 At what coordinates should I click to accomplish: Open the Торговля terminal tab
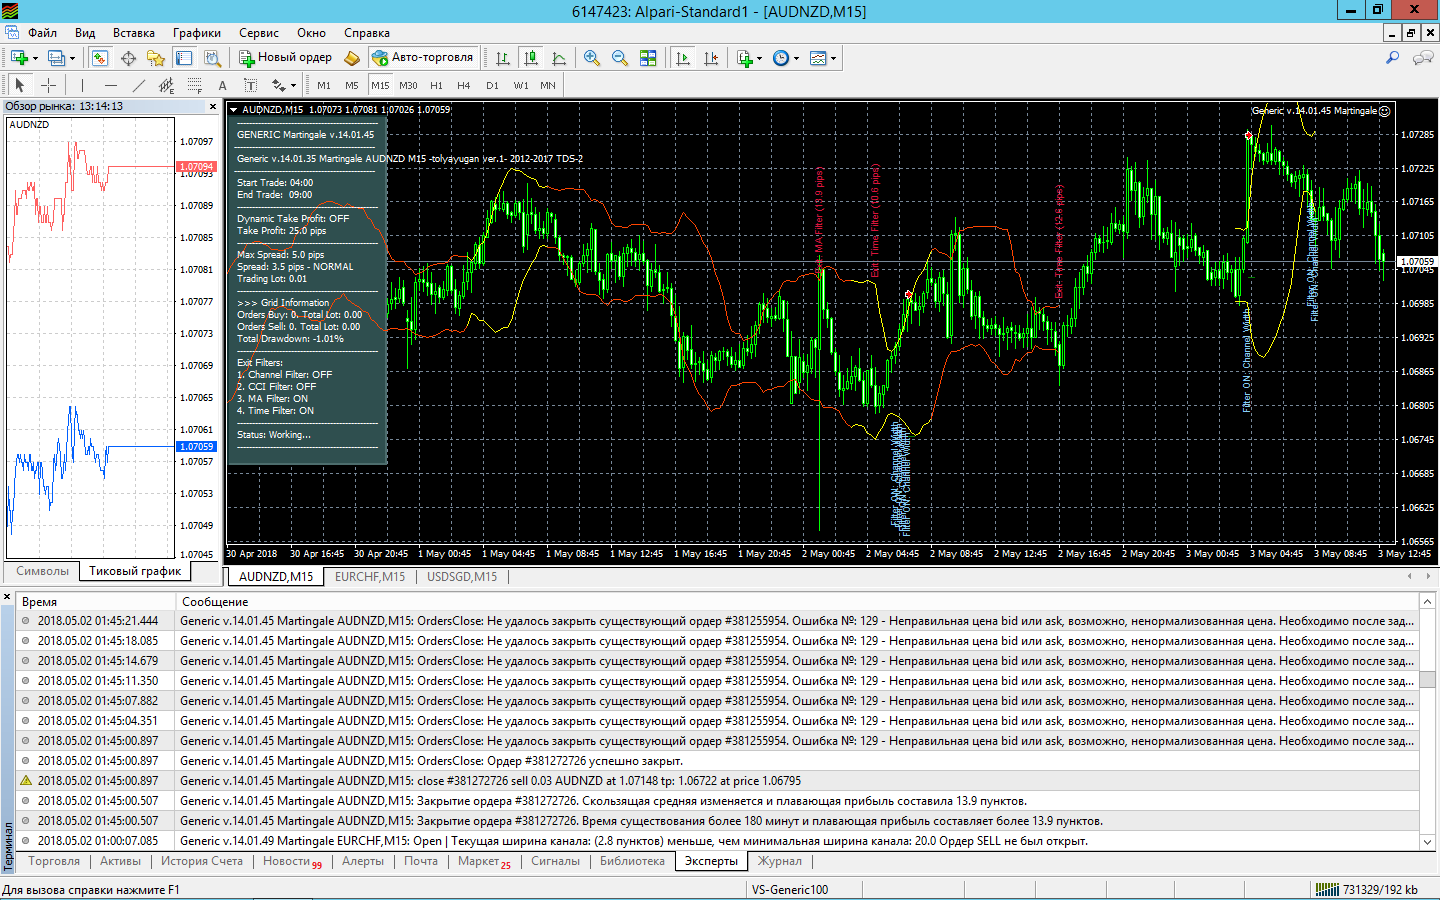[x=54, y=861]
